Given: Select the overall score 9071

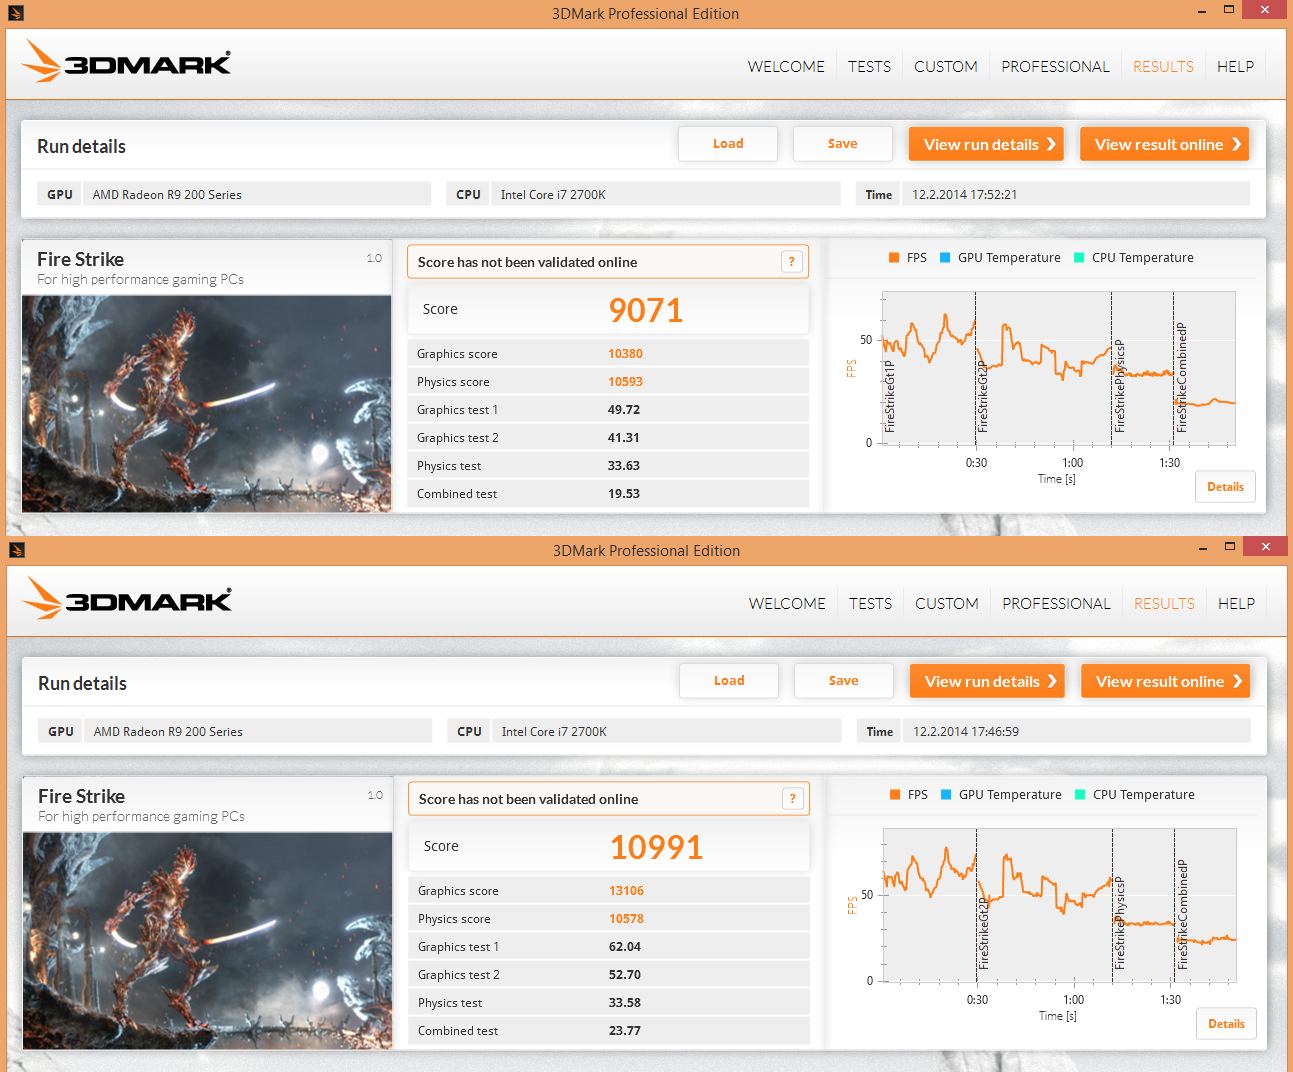Looking at the screenshot, I should (x=646, y=310).
